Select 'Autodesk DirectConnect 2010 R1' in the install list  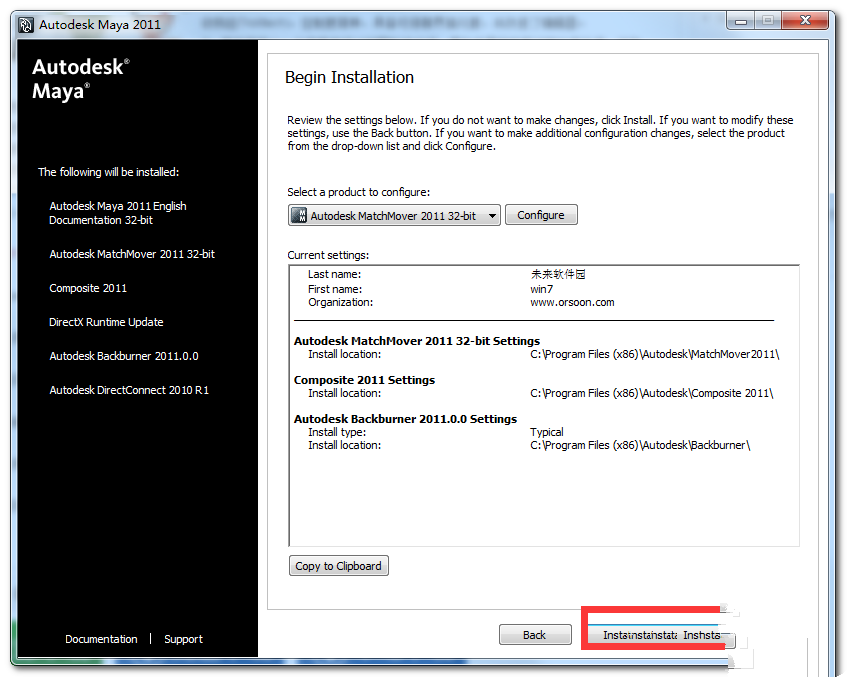(129, 390)
